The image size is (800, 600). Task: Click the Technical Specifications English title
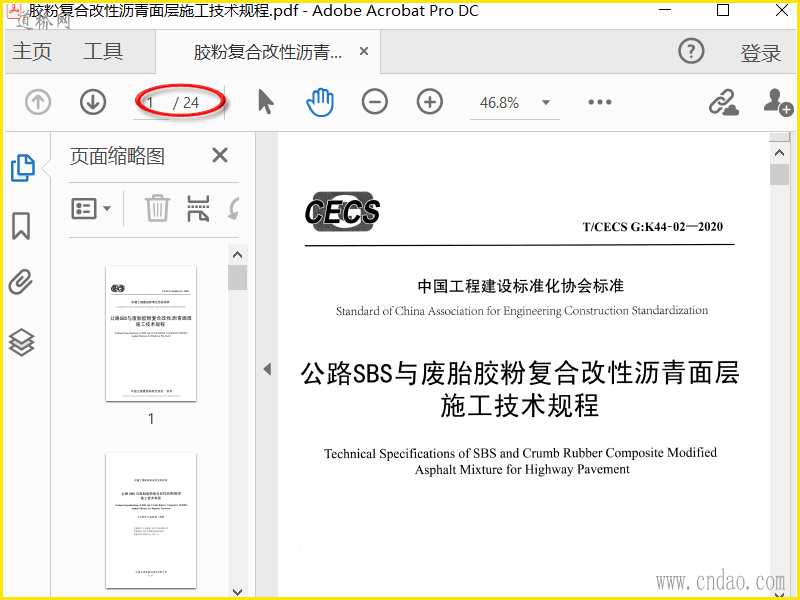pyautogui.click(x=520, y=461)
